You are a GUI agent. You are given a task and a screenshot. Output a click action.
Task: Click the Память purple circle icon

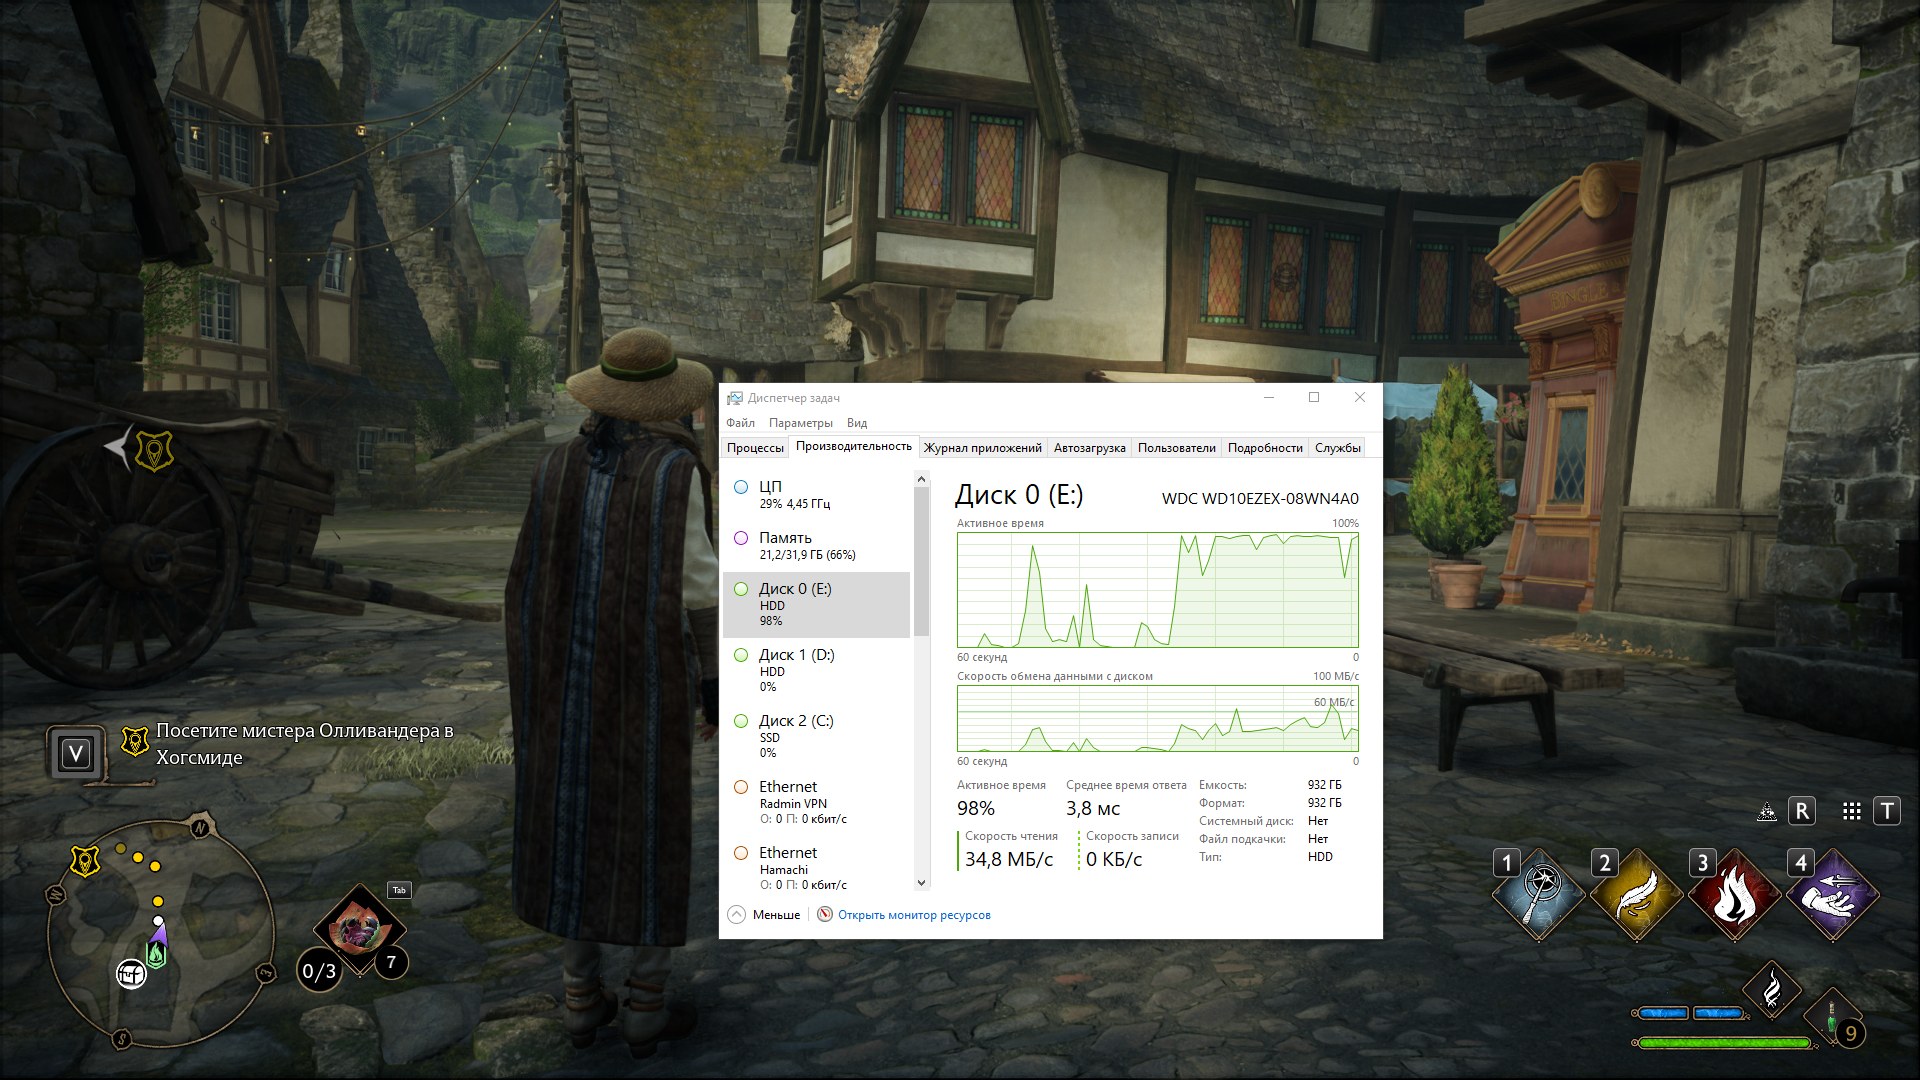point(741,538)
